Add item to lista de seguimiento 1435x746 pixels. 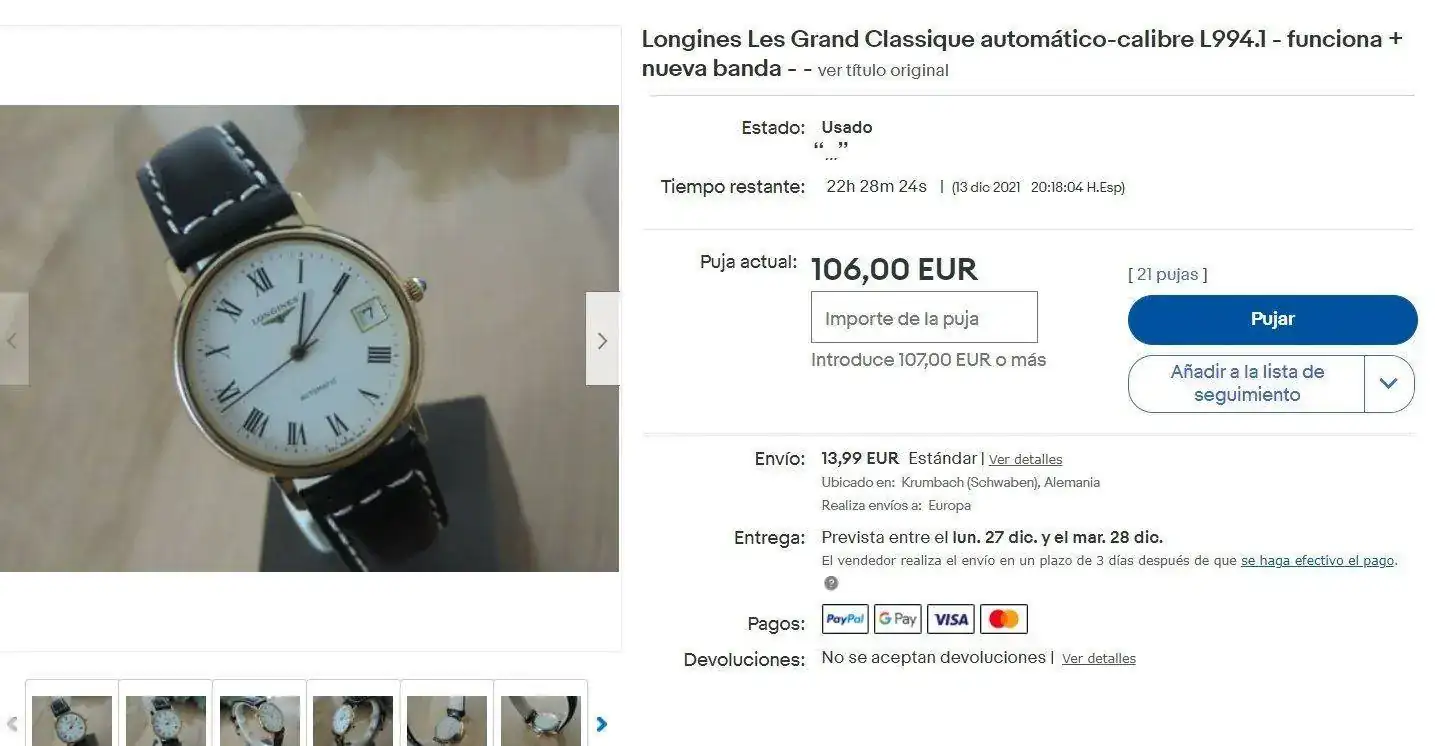[x=1246, y=383]
